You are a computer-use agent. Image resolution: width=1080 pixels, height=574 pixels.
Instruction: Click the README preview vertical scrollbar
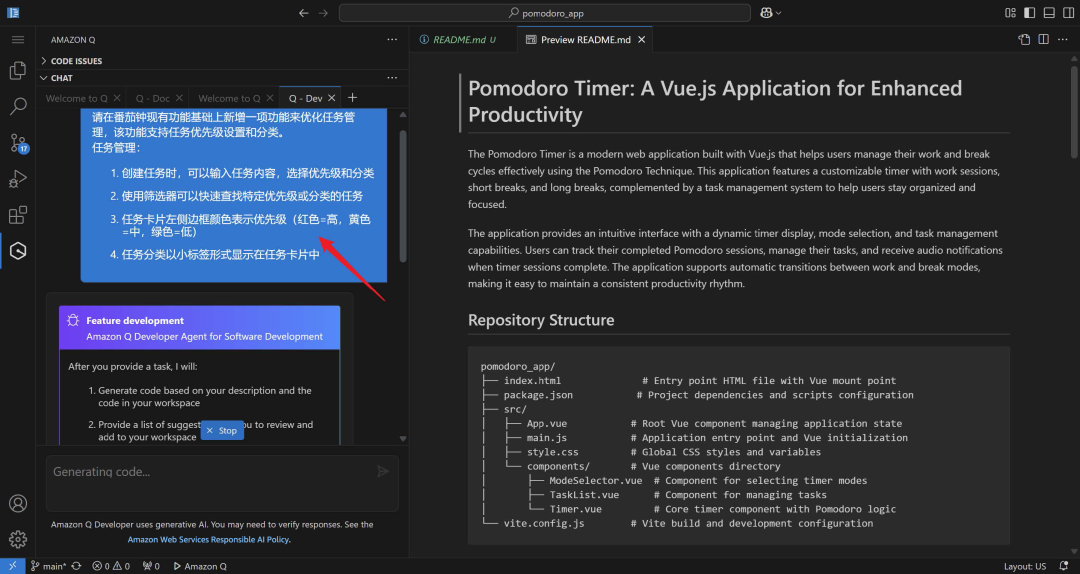(x=1074, y=110)
